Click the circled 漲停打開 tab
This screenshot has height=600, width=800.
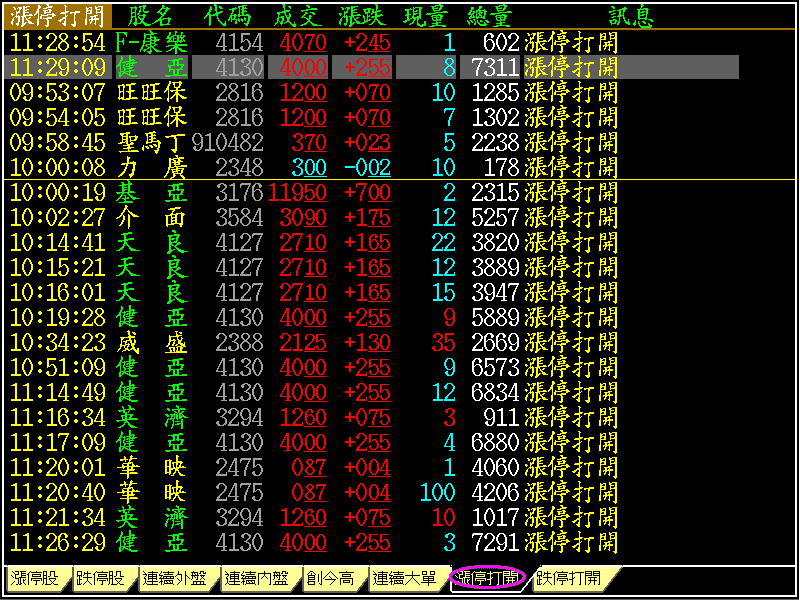pyautogui.click(x=489, y=578)
